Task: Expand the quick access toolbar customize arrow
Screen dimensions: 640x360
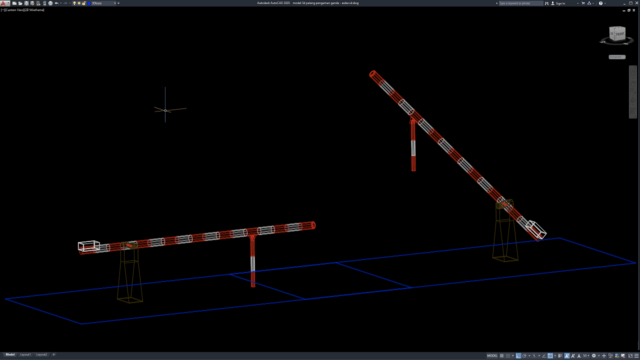Action: (x=118, y=3)
